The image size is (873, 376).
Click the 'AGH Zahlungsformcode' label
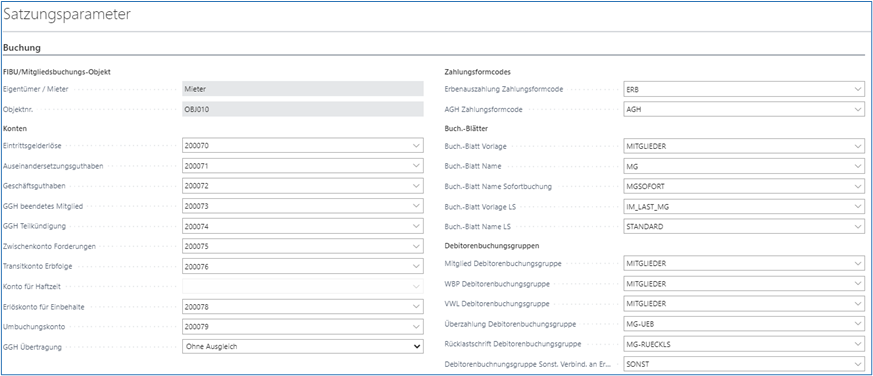click(483, 110)
